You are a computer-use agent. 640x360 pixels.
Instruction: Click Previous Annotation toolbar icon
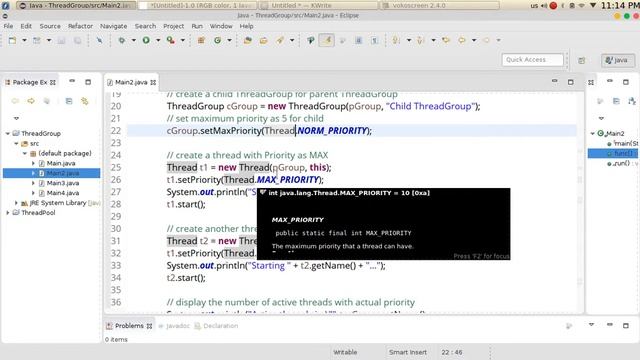point(421,40)
